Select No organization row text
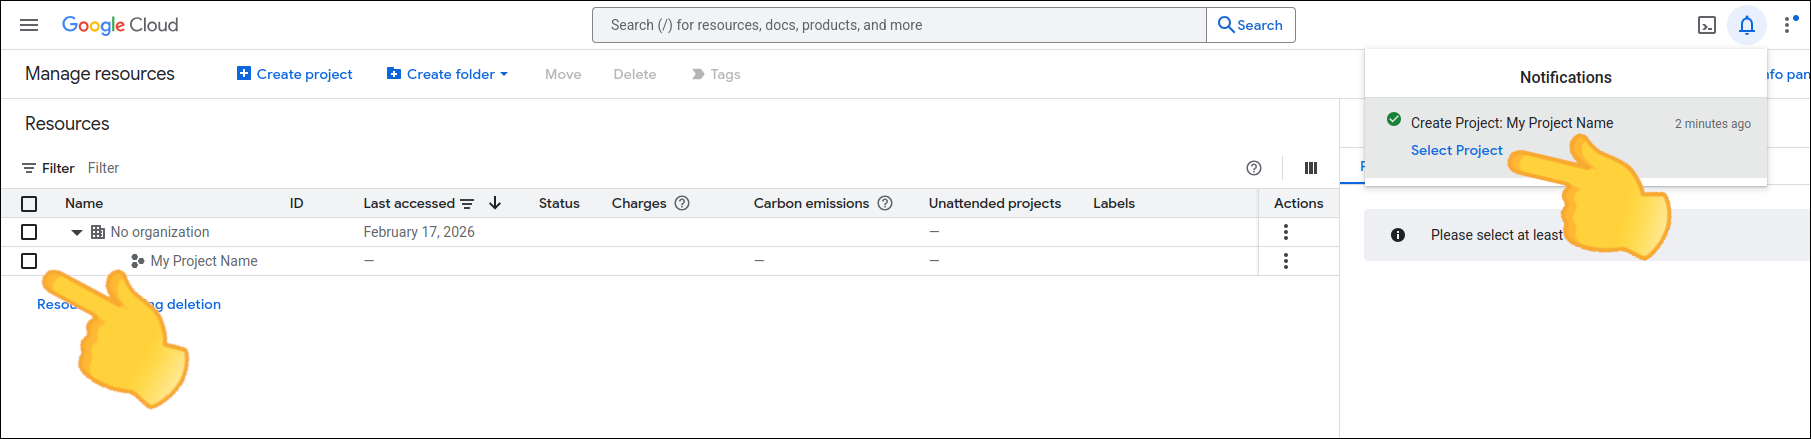Viewport: 1811px width, 439px height. click(x=160, y=232)
